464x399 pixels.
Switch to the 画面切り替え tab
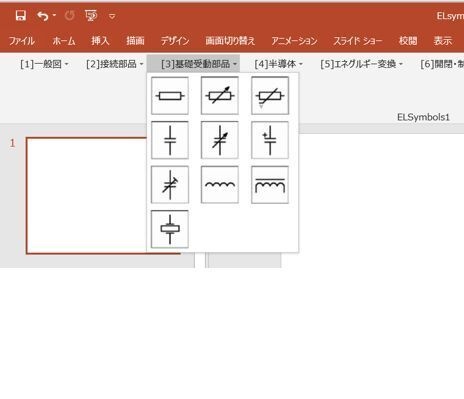[230, 41]
